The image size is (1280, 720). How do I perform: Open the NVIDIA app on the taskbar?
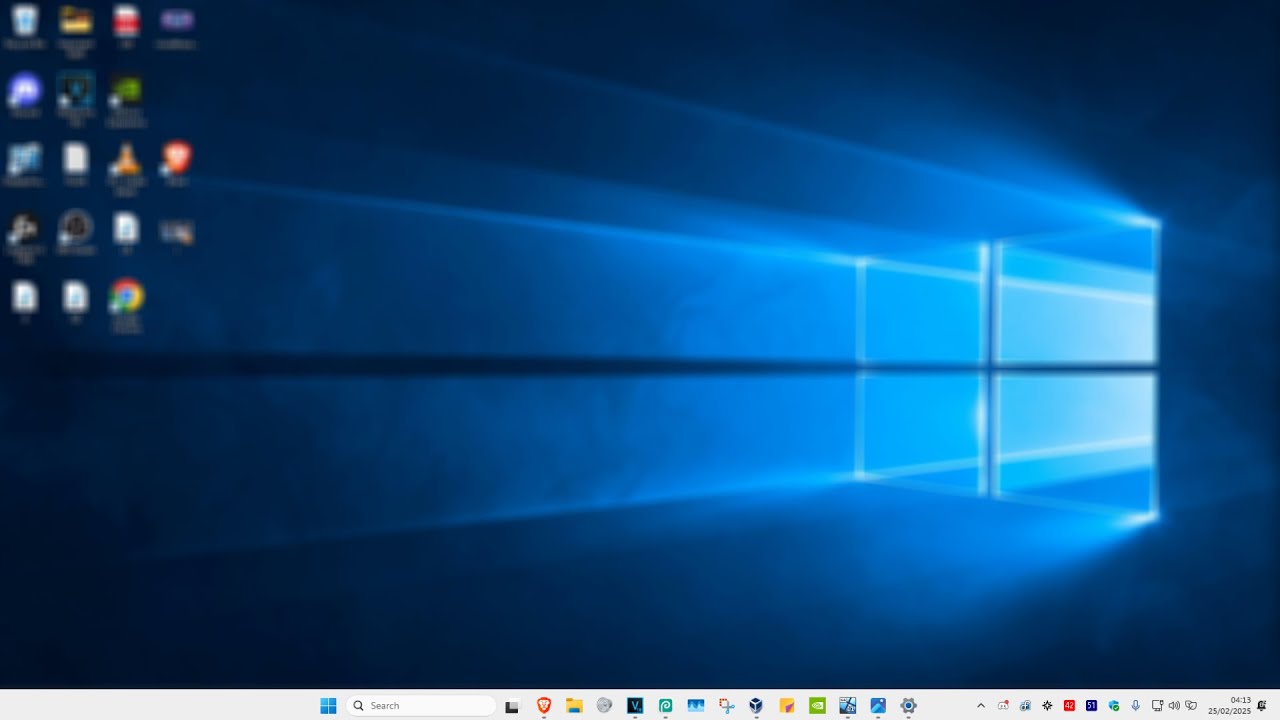[817, 706]
